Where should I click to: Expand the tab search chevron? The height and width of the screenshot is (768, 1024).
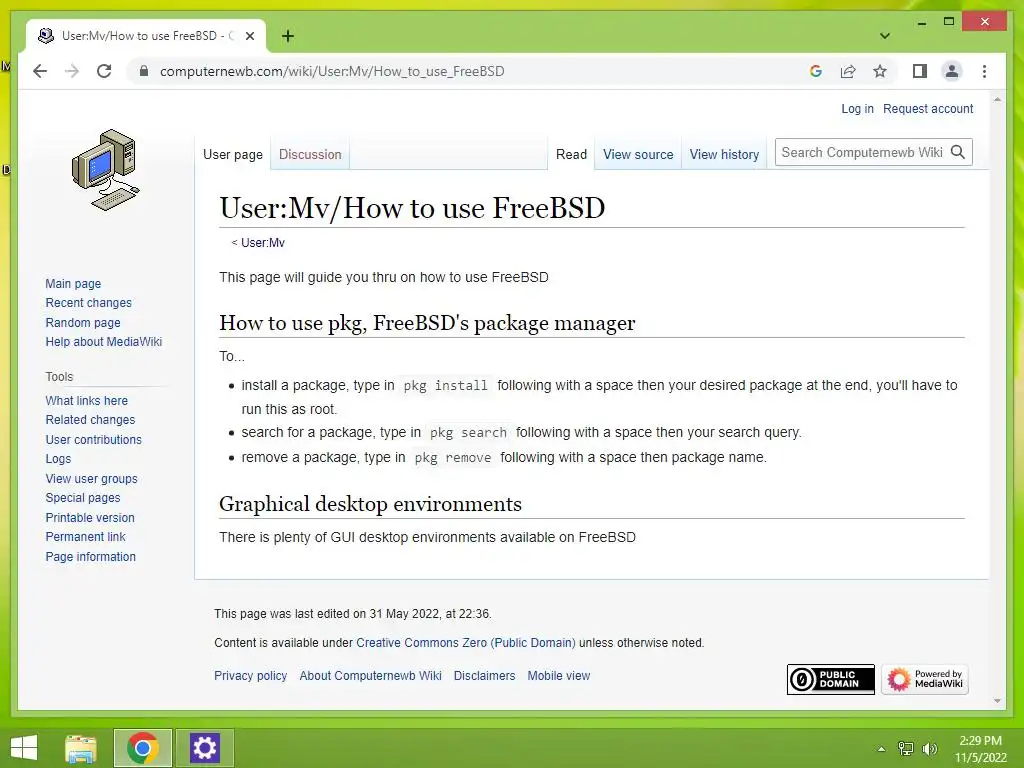pyautogui.click(x=885, y=36)
